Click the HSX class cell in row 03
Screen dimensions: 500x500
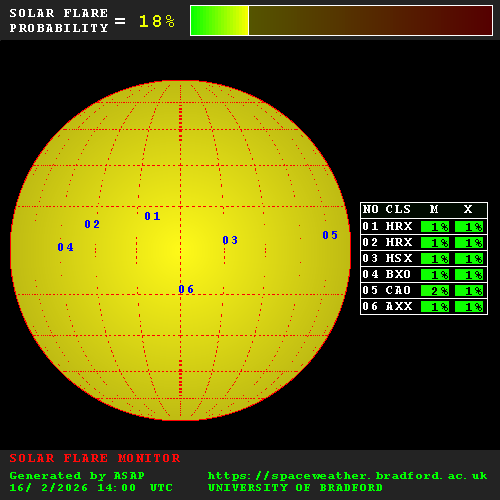399,258
